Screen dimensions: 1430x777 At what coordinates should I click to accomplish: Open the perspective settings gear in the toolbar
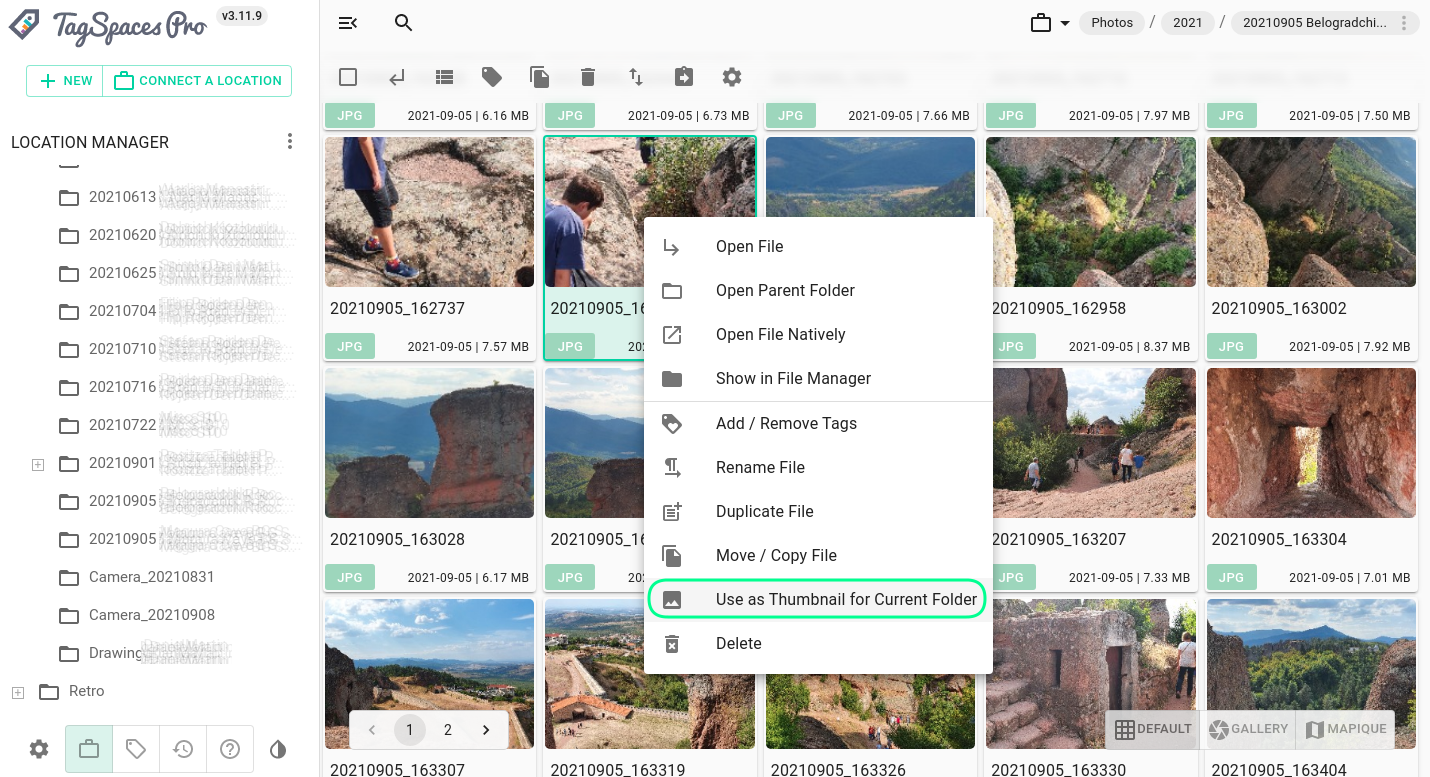(x=731, y=76)
